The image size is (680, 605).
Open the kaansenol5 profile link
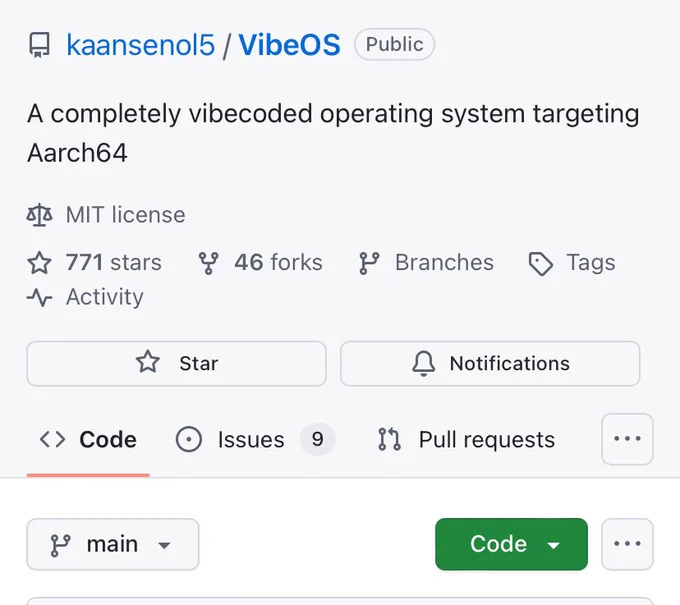point(141,45)
